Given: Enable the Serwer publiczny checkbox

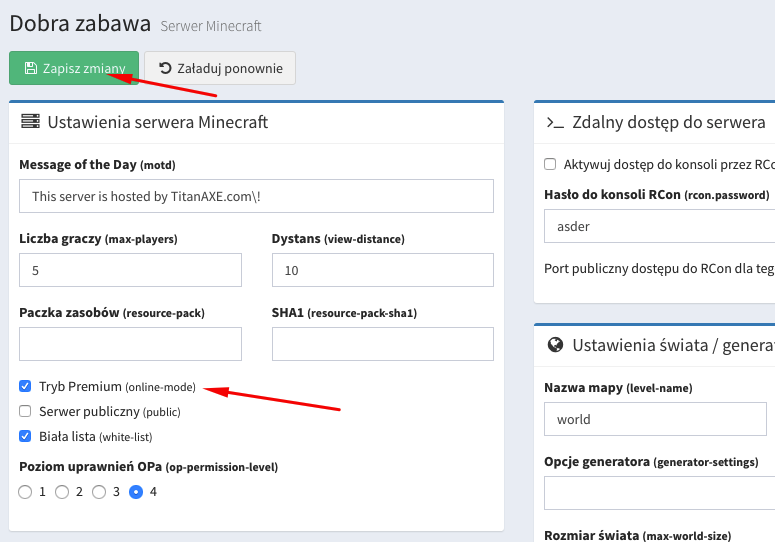Looking at the screenshot, I should click(x=26, y=411).
